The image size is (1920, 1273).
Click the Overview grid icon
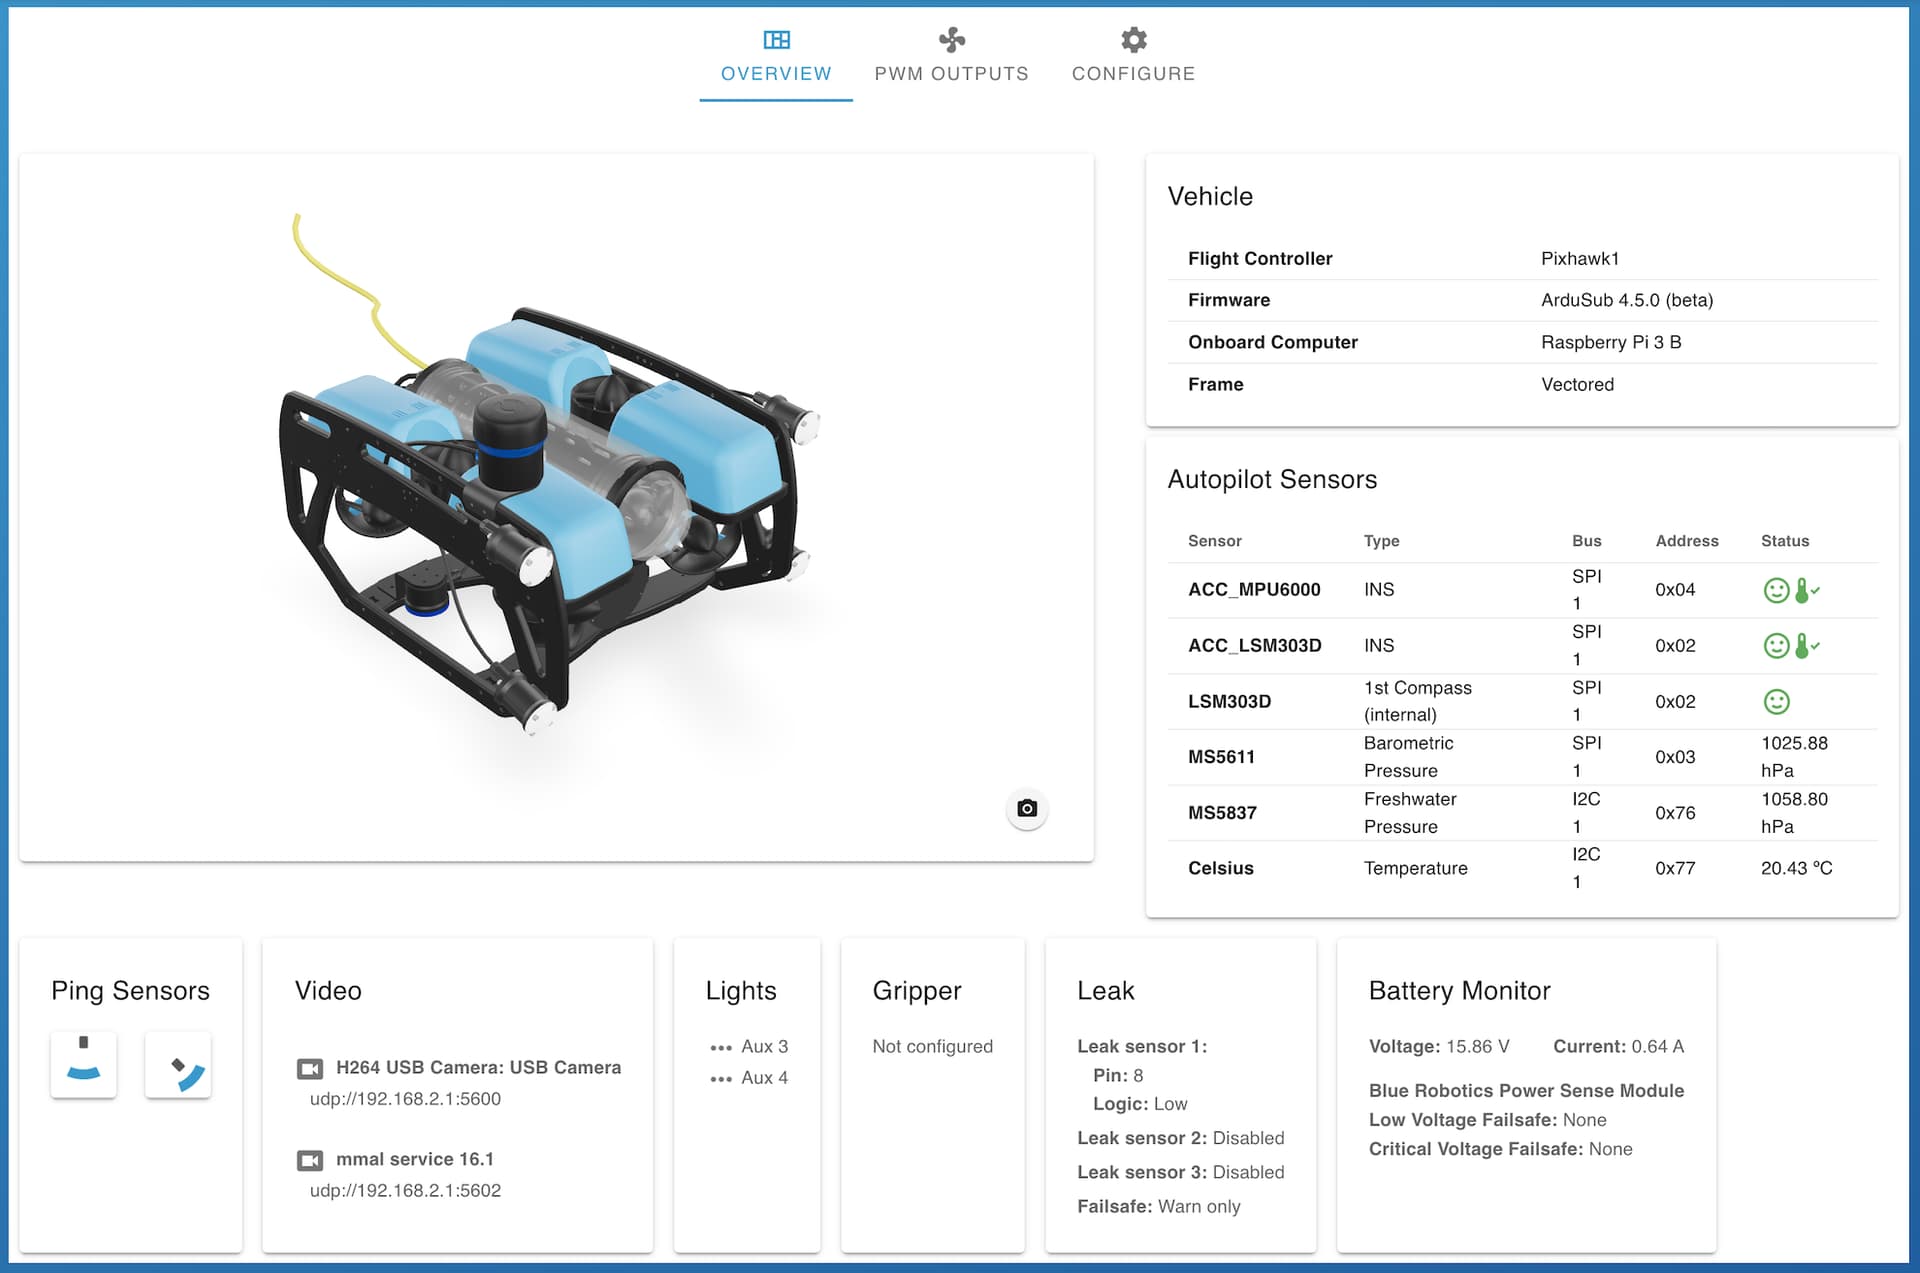pyautogui.click(x=776, y=40)
